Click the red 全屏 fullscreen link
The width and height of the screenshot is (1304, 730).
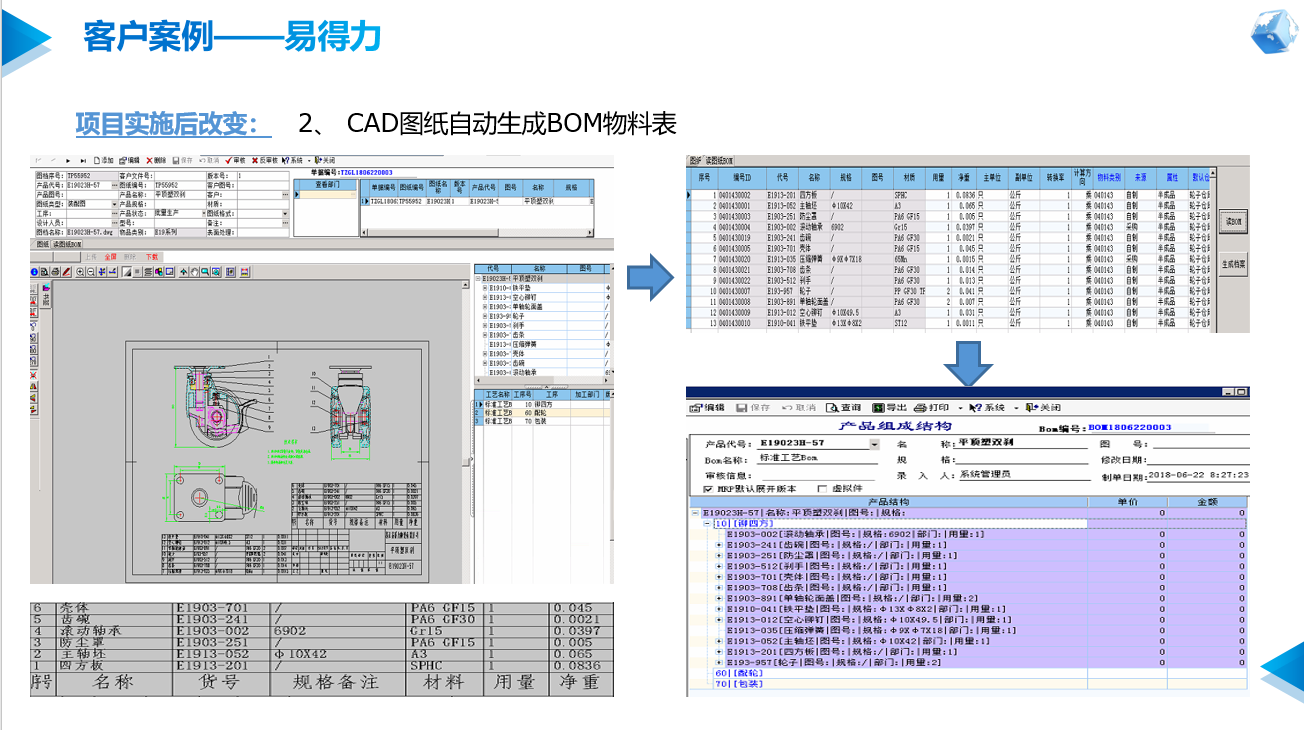tap(110, 257)
